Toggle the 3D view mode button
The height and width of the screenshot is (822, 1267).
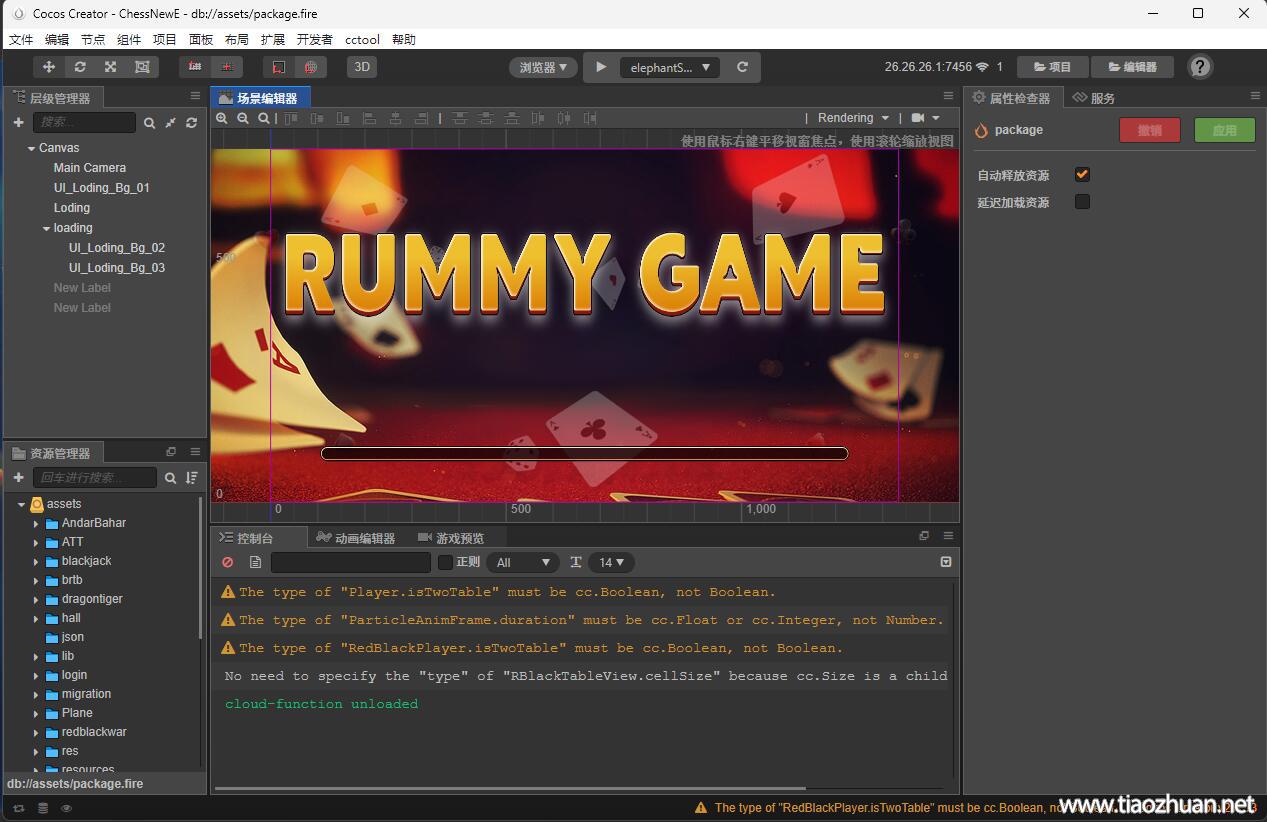point(362,67)
